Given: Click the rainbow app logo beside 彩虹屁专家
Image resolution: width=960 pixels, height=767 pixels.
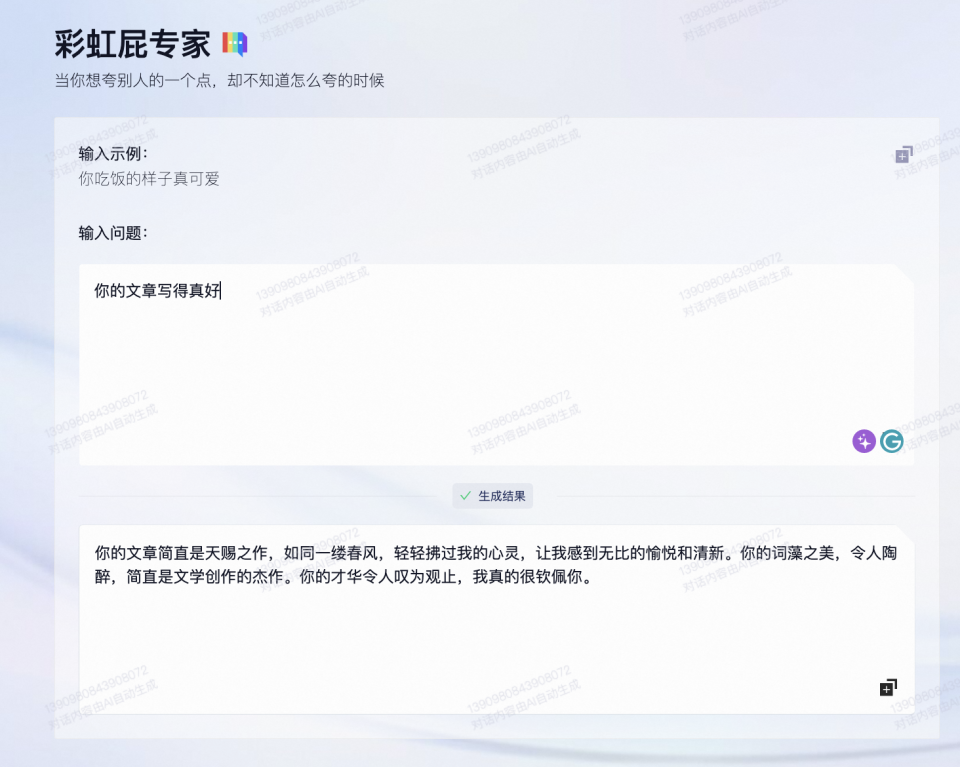Looking at the screenshot, I should 233,42.
